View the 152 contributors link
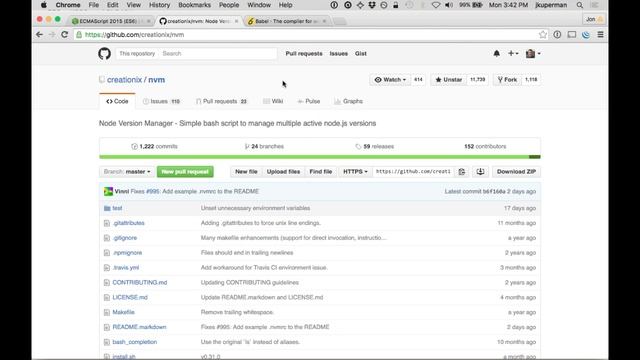 coord(485,147)
